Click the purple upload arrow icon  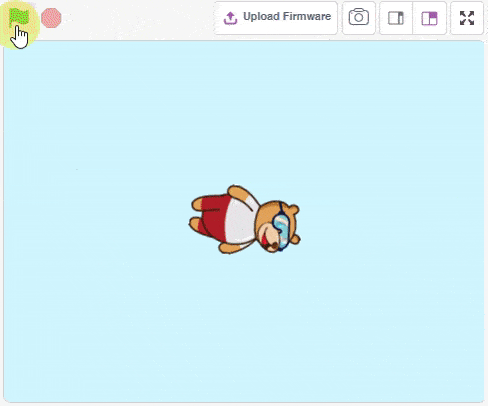(x=230, y=18)
